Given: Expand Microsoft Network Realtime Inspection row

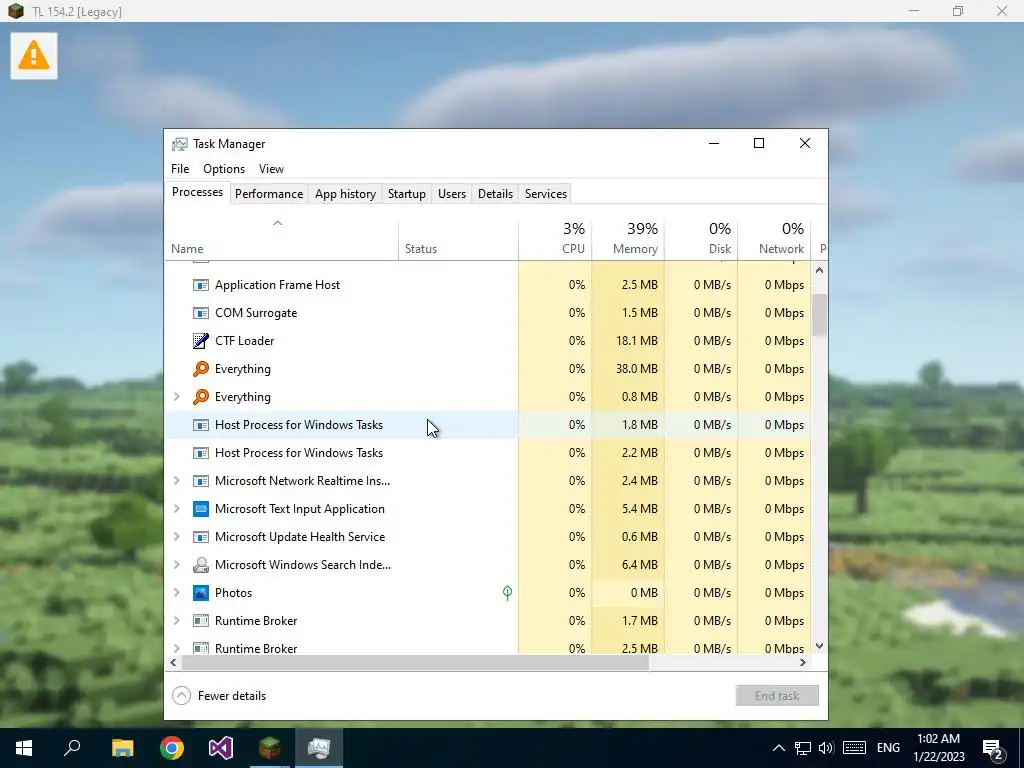Looking at the screenshot, I should click(176, 481).
